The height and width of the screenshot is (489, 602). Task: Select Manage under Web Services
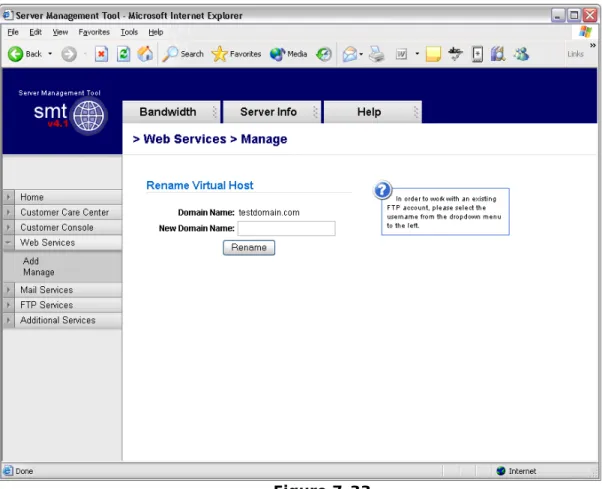click(x=38, y=272)
